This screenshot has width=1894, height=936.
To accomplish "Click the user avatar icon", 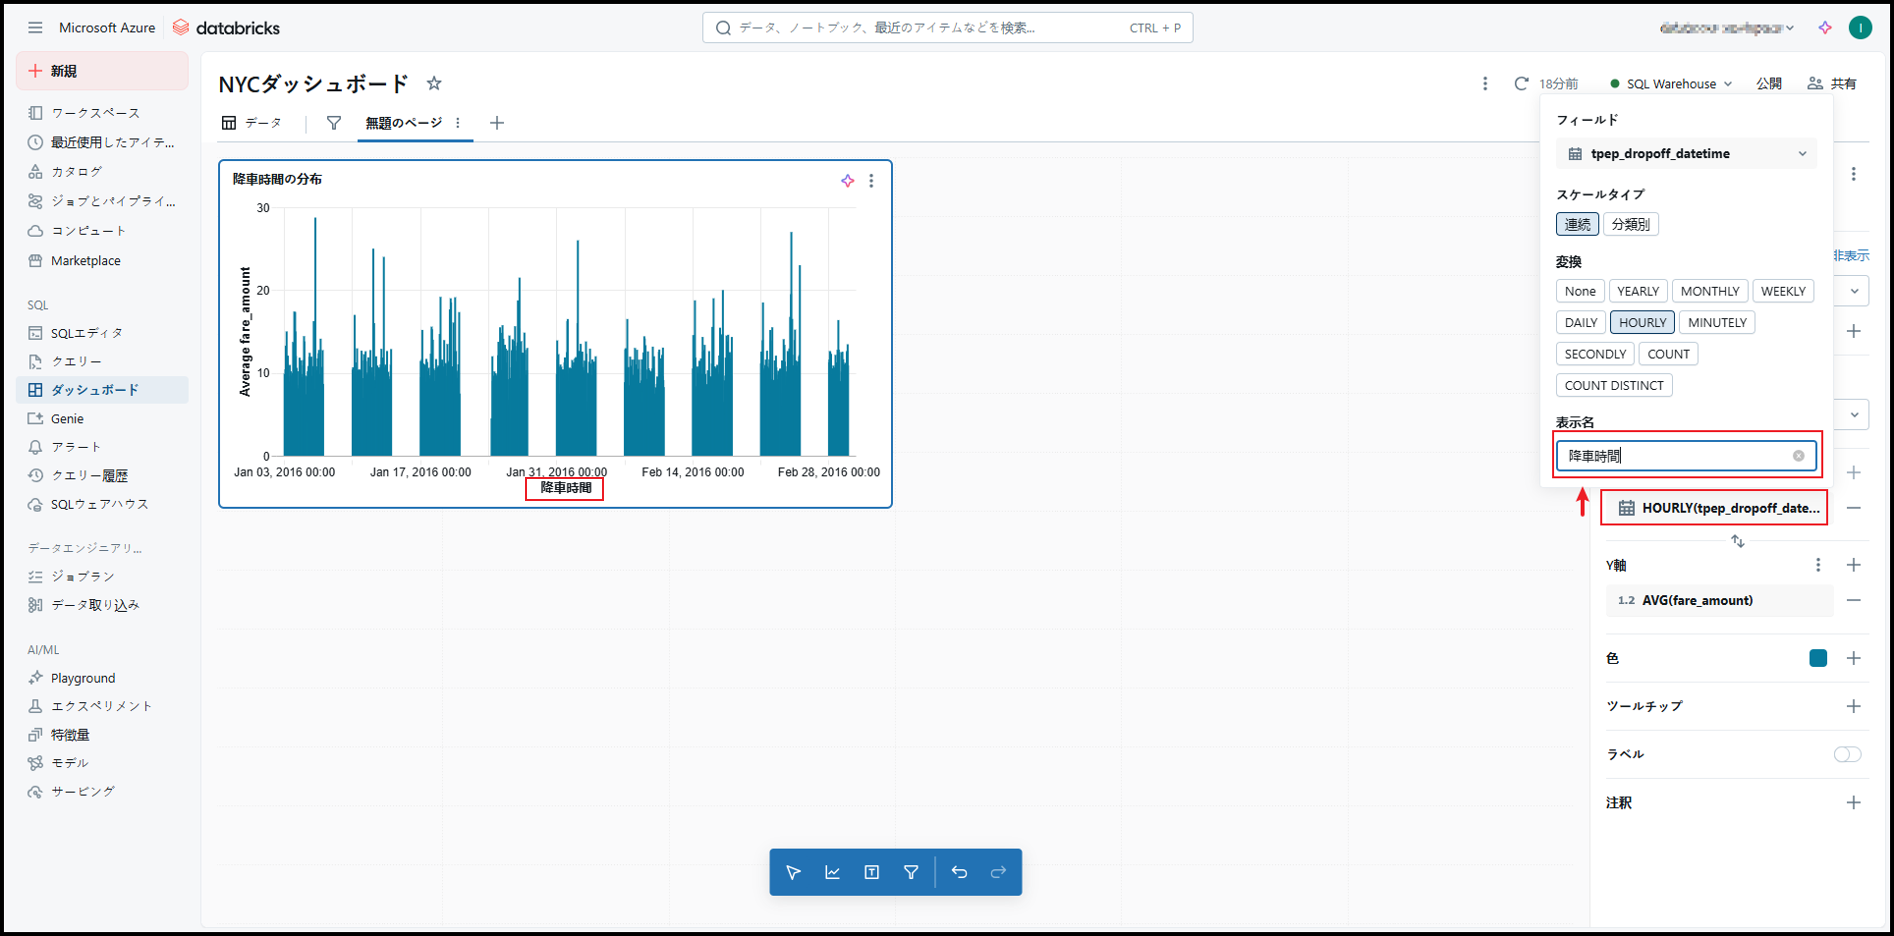I will (x=1860, y=28).
